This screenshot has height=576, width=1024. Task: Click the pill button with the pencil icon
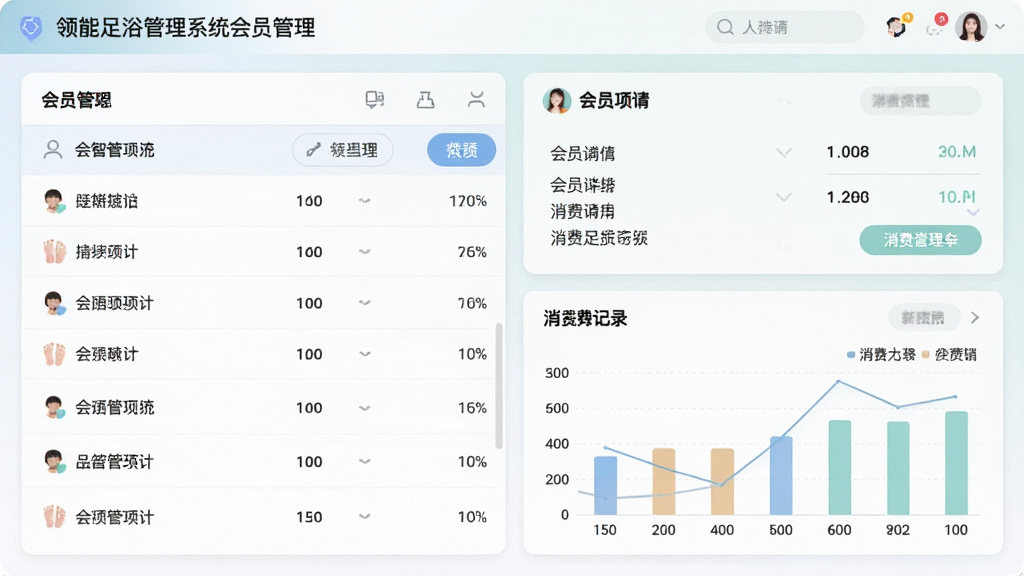(342, 150)
